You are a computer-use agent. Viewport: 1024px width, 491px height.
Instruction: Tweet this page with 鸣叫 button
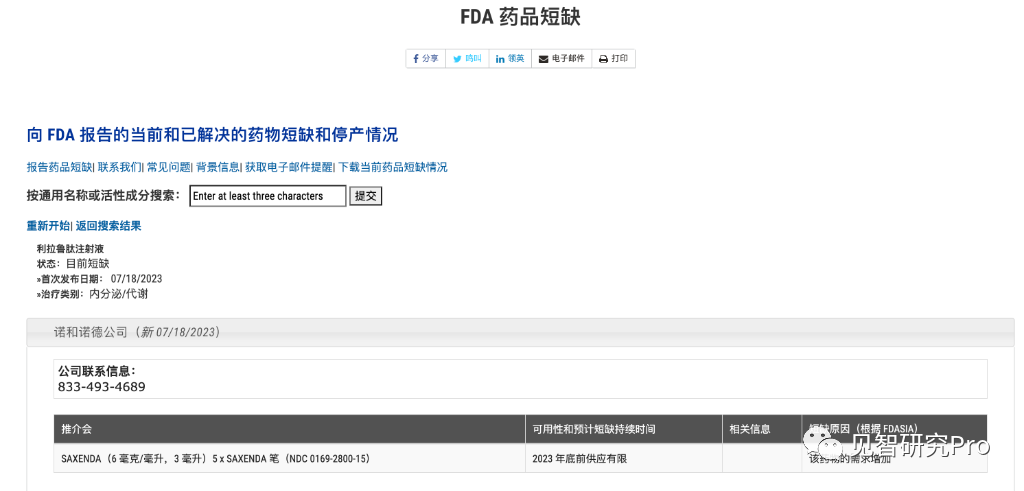coord(467,59)
